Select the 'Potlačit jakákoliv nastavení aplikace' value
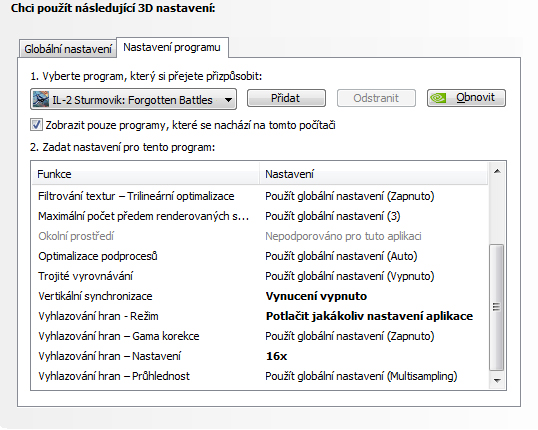Viewport: 538px width, 430px height. coord(370,316)
